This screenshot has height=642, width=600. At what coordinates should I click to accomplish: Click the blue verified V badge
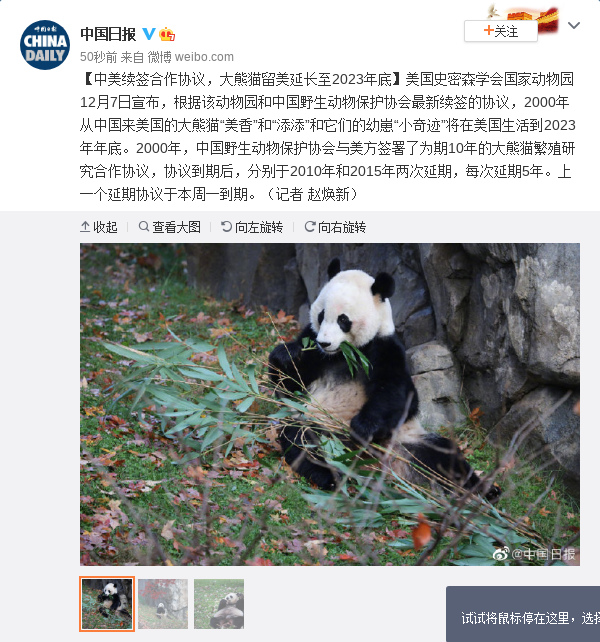(x=149, y=34)
